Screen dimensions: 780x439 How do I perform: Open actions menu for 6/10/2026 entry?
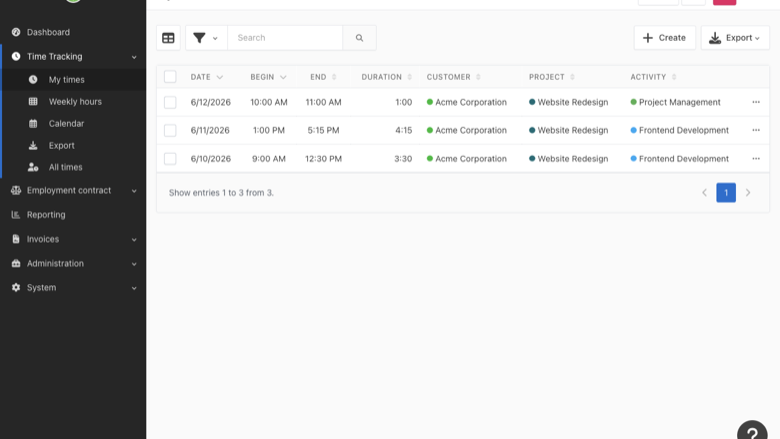[x=756, y=159]
